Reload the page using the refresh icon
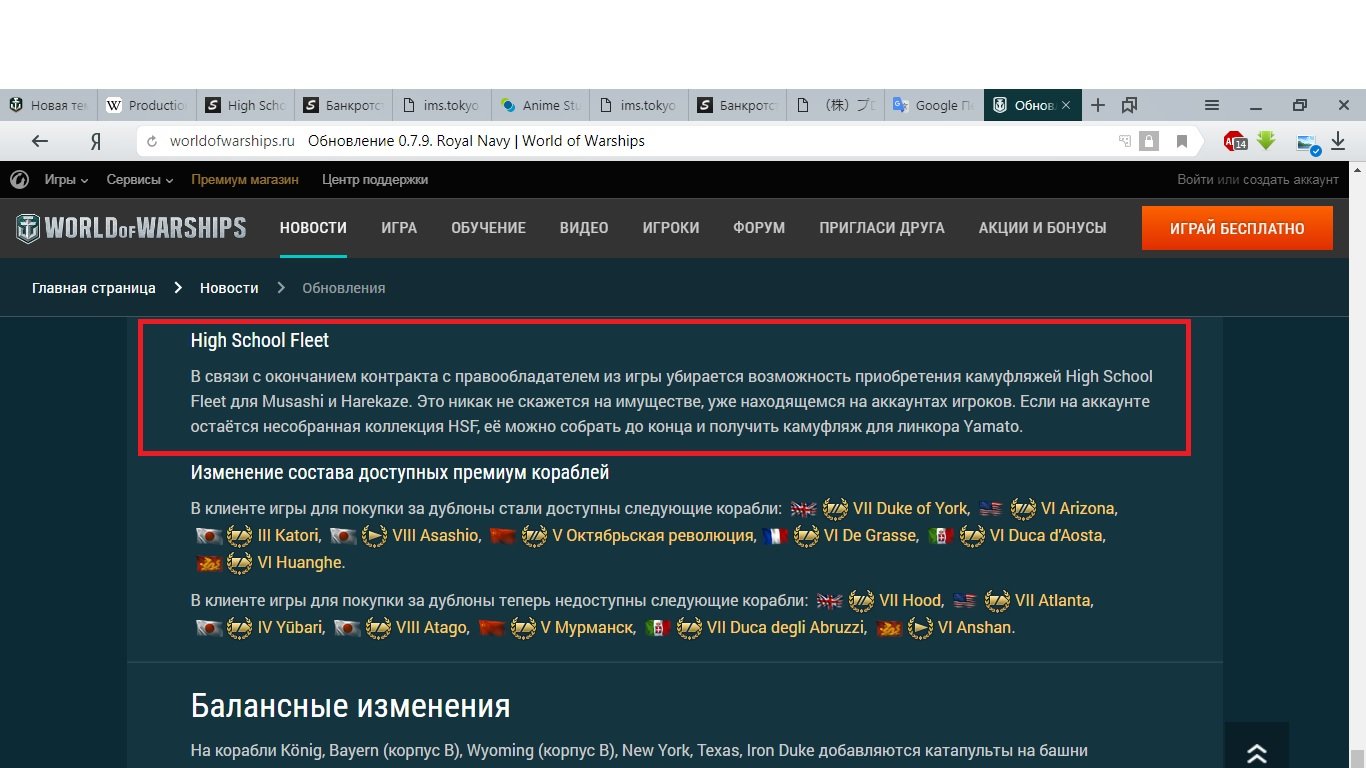 152,141
